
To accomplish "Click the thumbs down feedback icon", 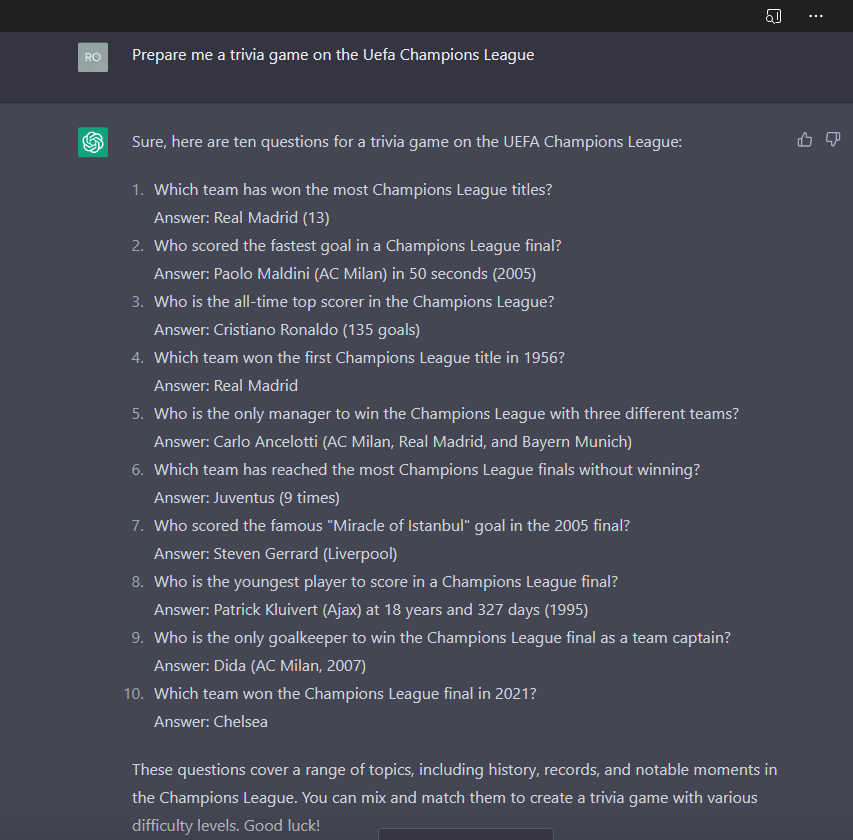I will (x=833, y=140).
